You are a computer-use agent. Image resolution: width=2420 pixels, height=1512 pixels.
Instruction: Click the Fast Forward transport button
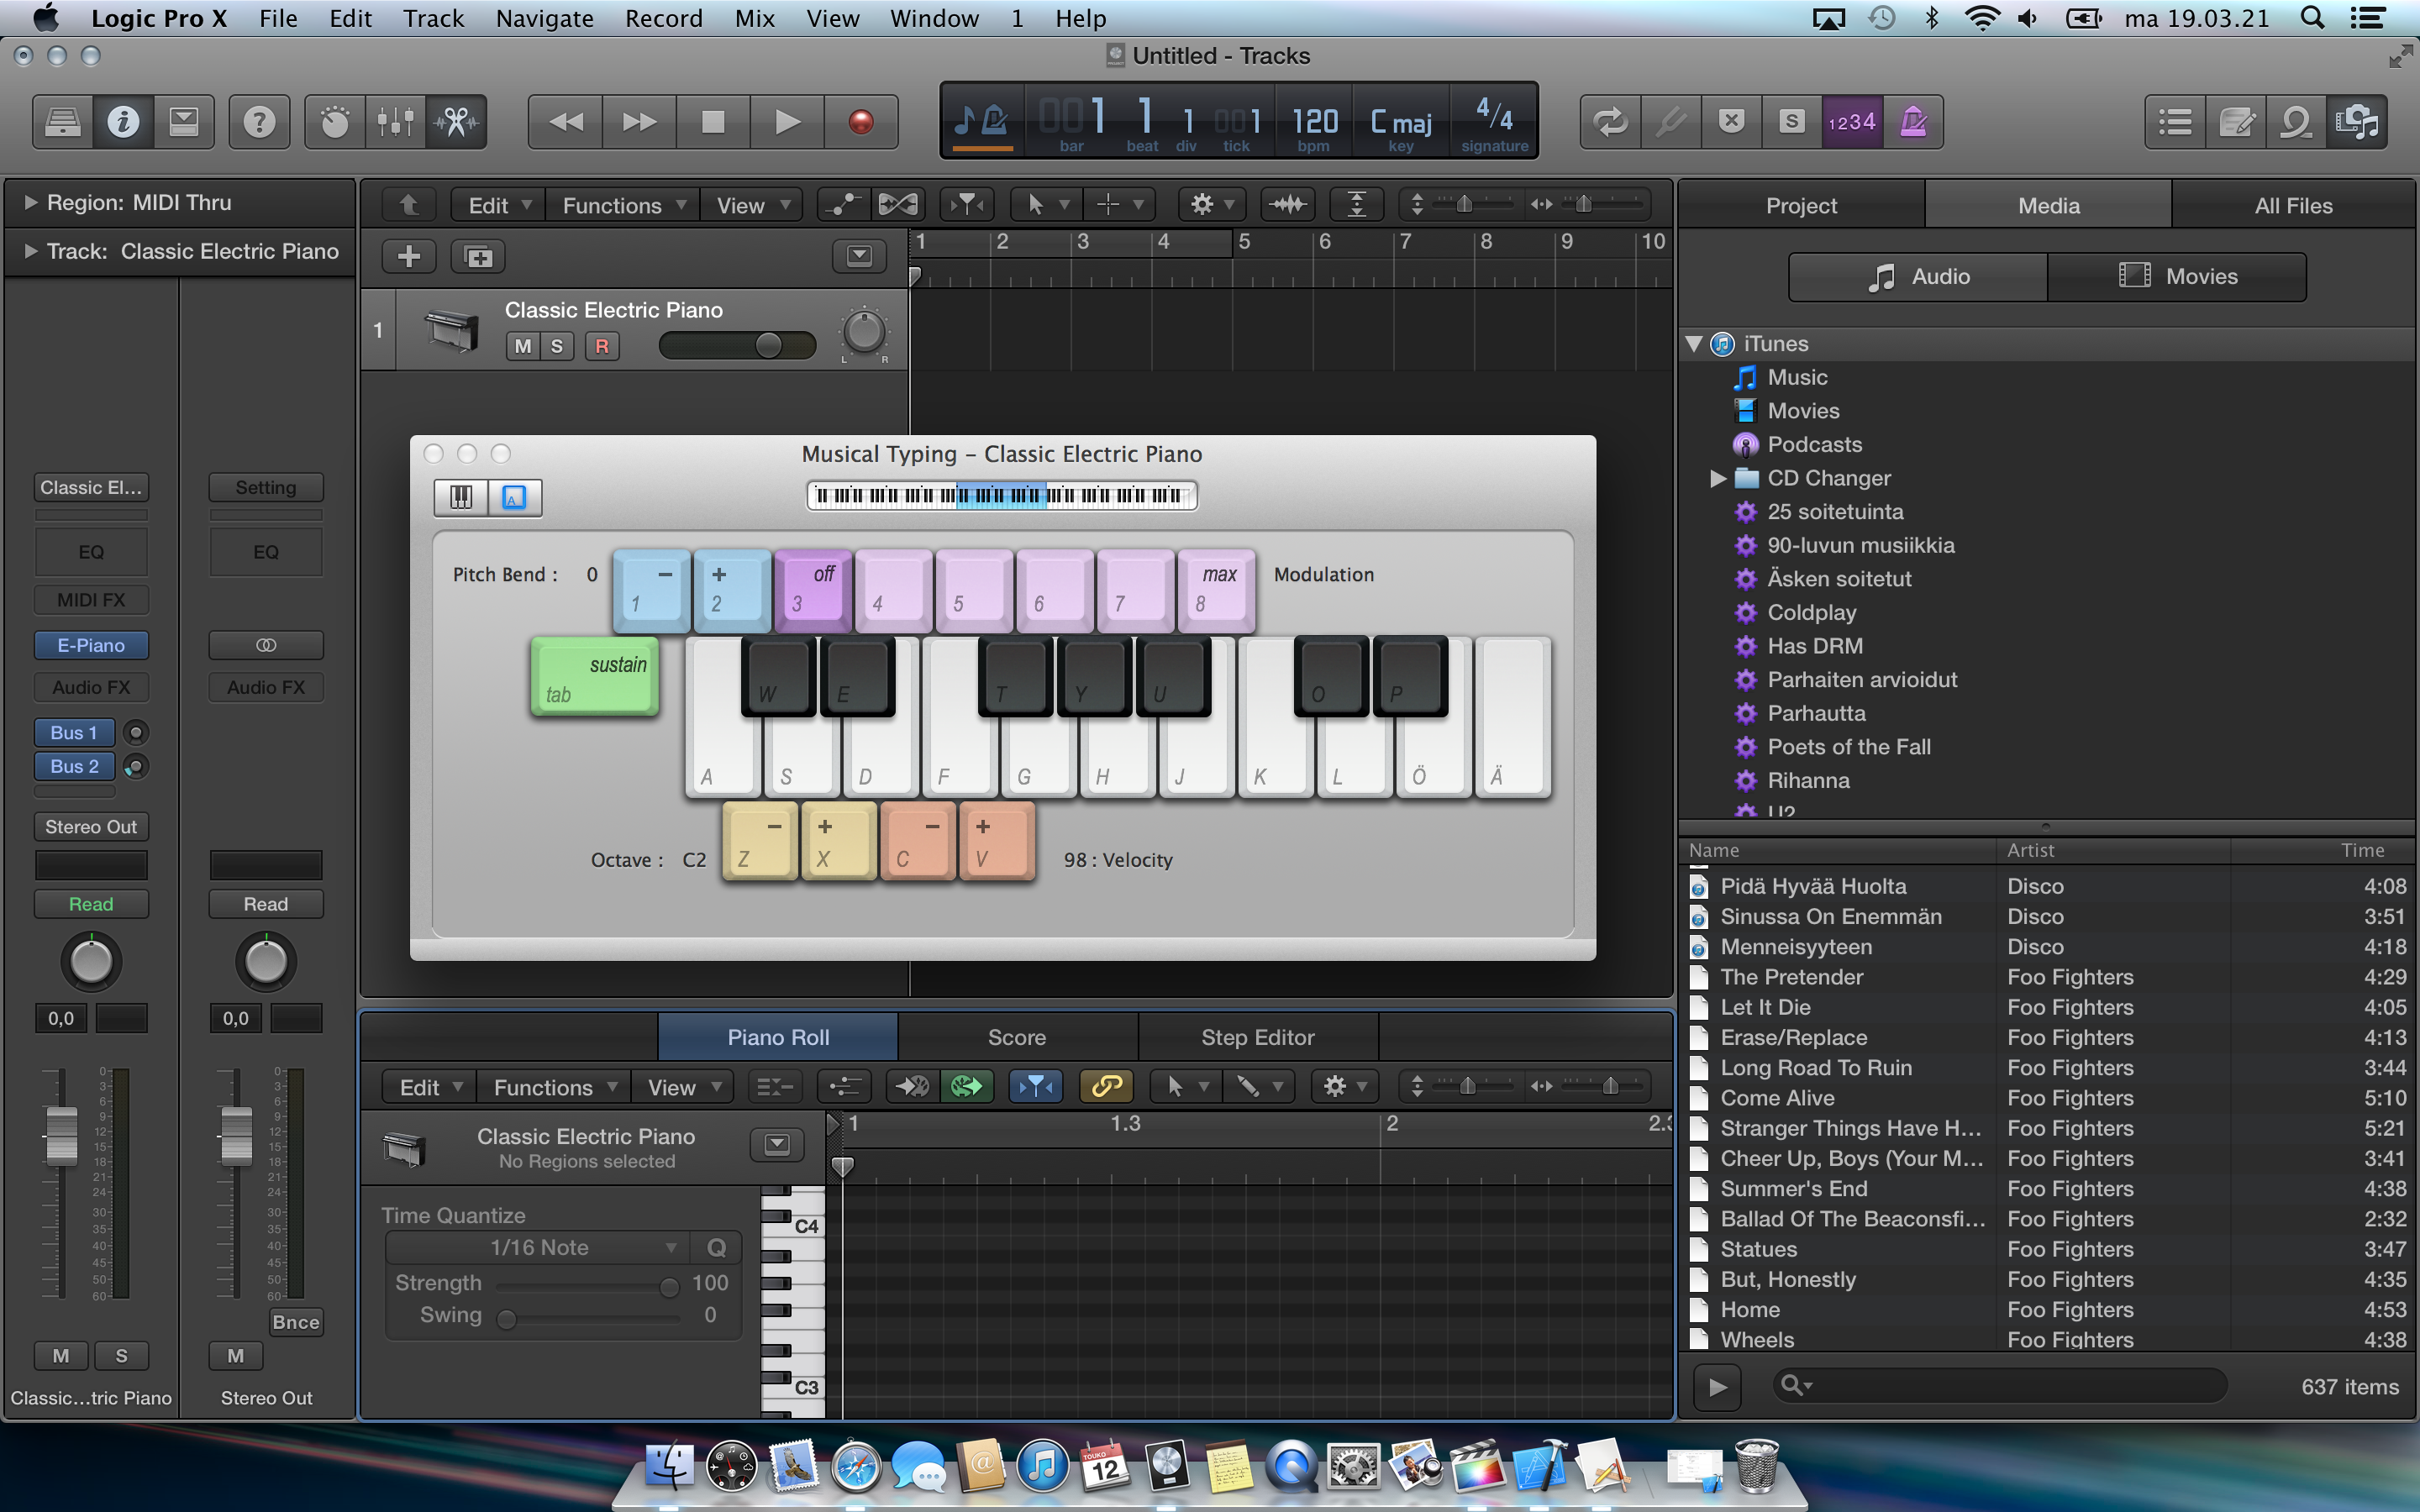click(640, 122)
